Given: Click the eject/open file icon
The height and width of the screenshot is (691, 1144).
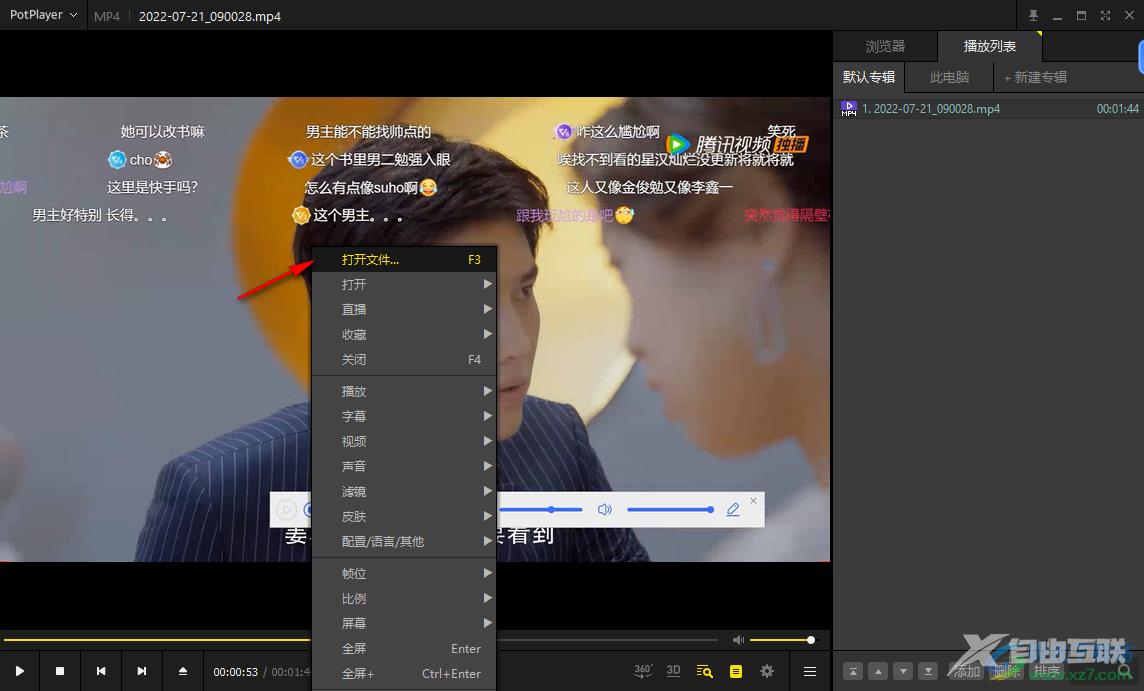Looking at the screenshot, I should (183, 671).
